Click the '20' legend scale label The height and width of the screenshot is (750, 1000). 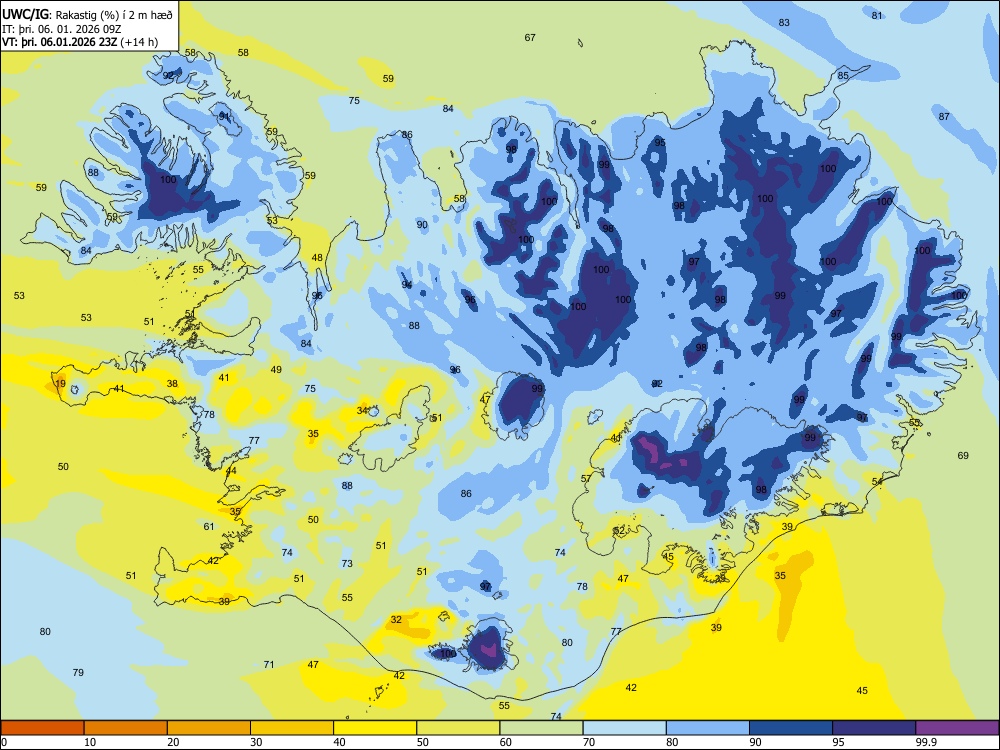click(x=173, y=742)
